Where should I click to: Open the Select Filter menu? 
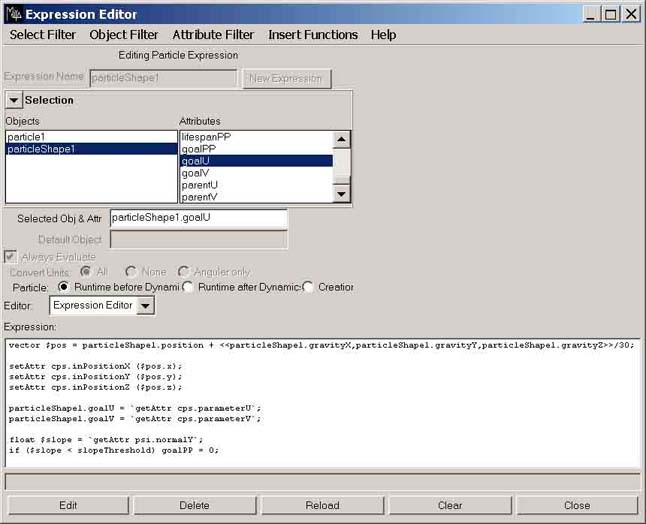tap(43, 35)
